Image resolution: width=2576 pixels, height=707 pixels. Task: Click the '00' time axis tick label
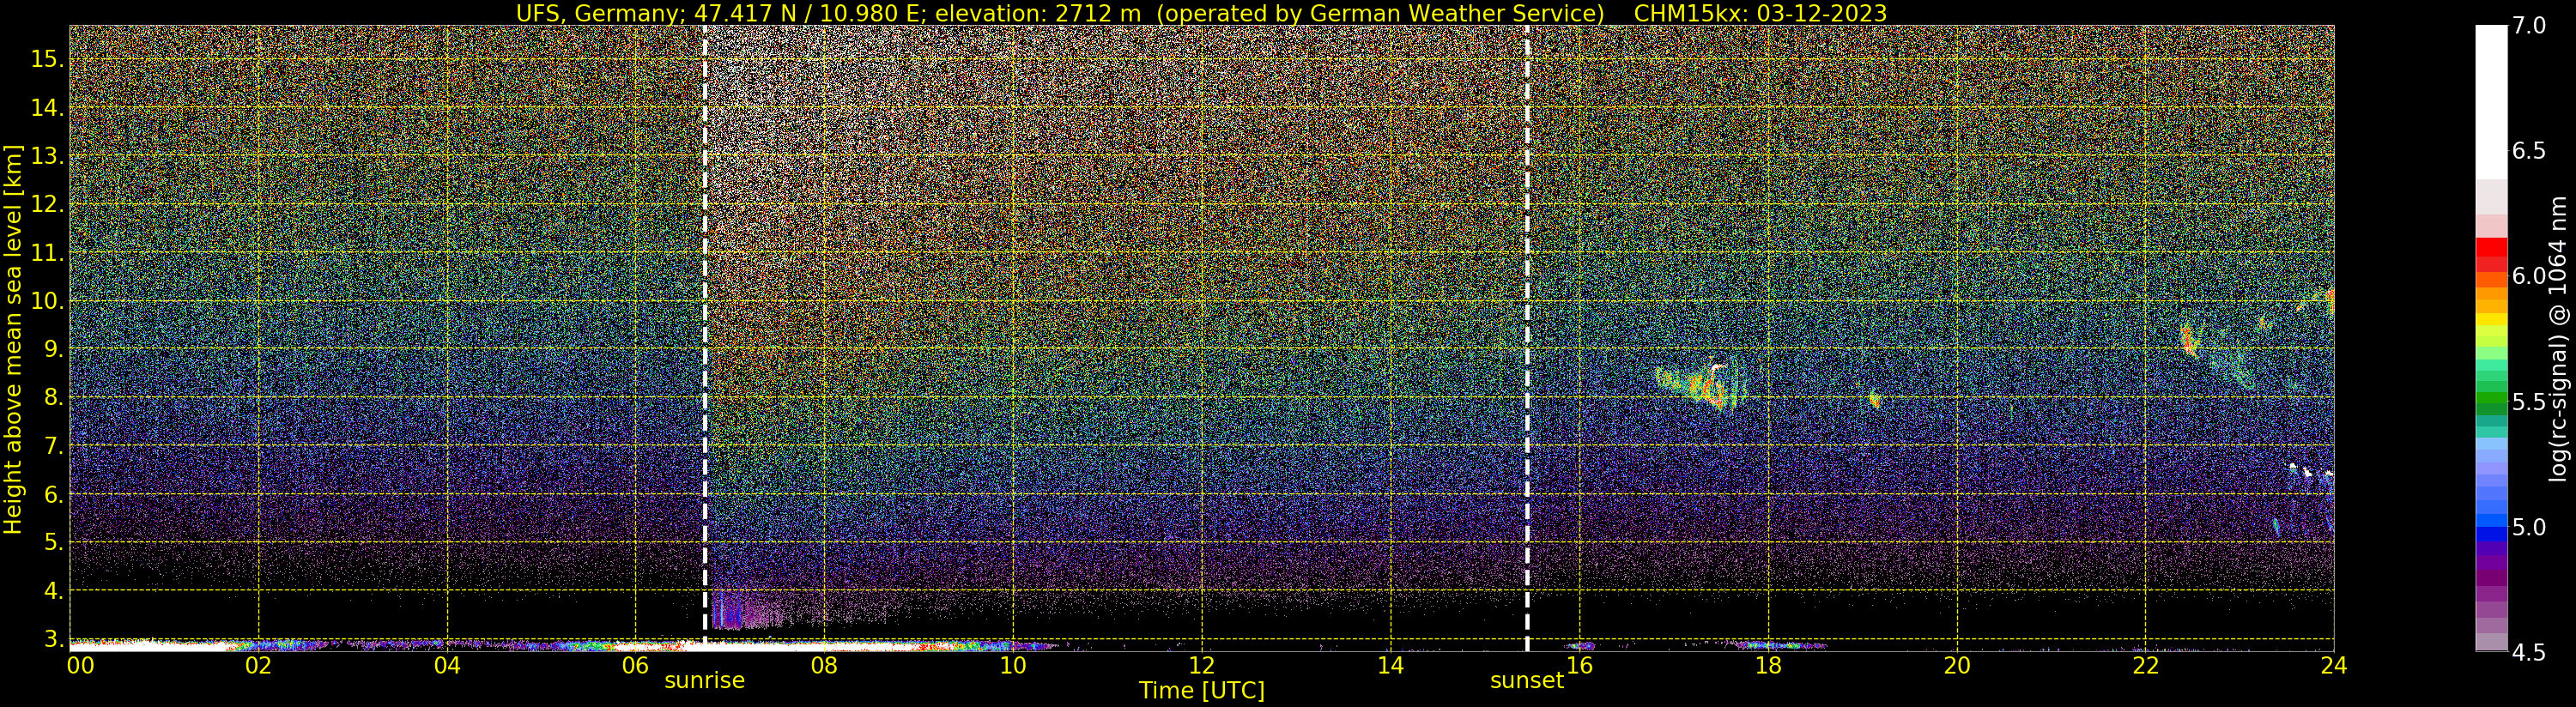point(80,666)
